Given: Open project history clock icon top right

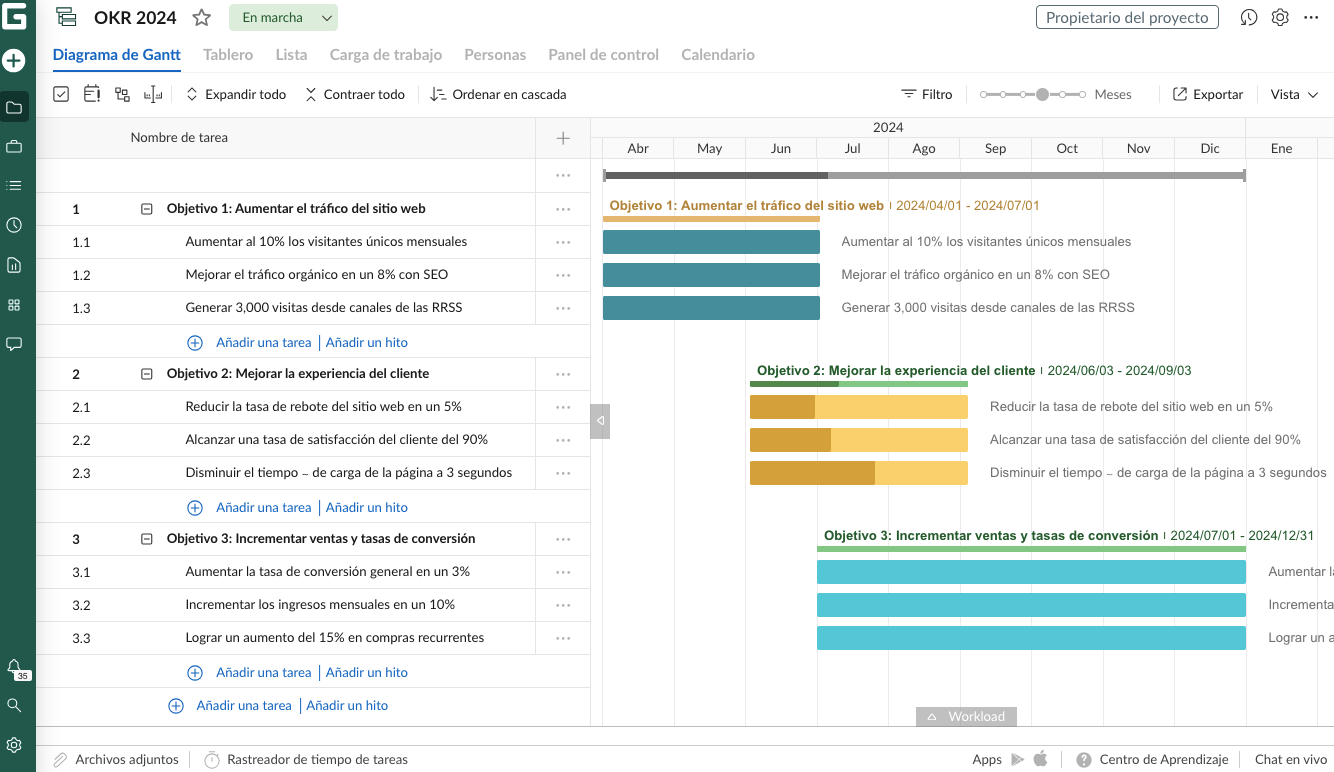Looking at the screenshot, I should 1249,17.
